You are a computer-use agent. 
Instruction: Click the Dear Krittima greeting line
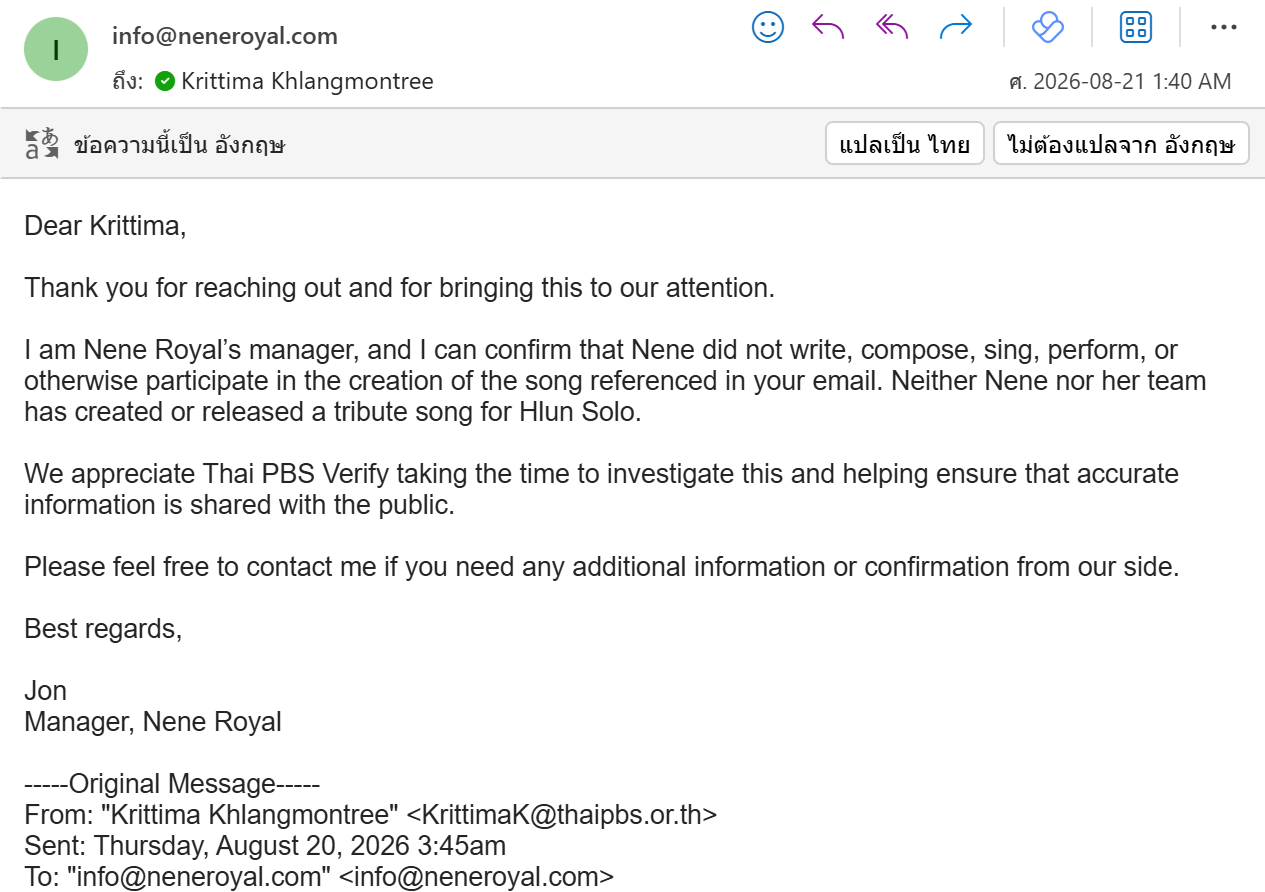click(105, 226)
